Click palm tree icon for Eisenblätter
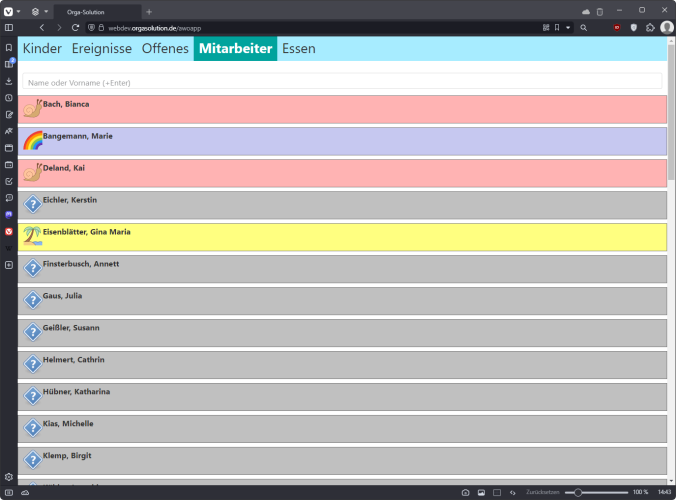 click(x=33, y=236)
